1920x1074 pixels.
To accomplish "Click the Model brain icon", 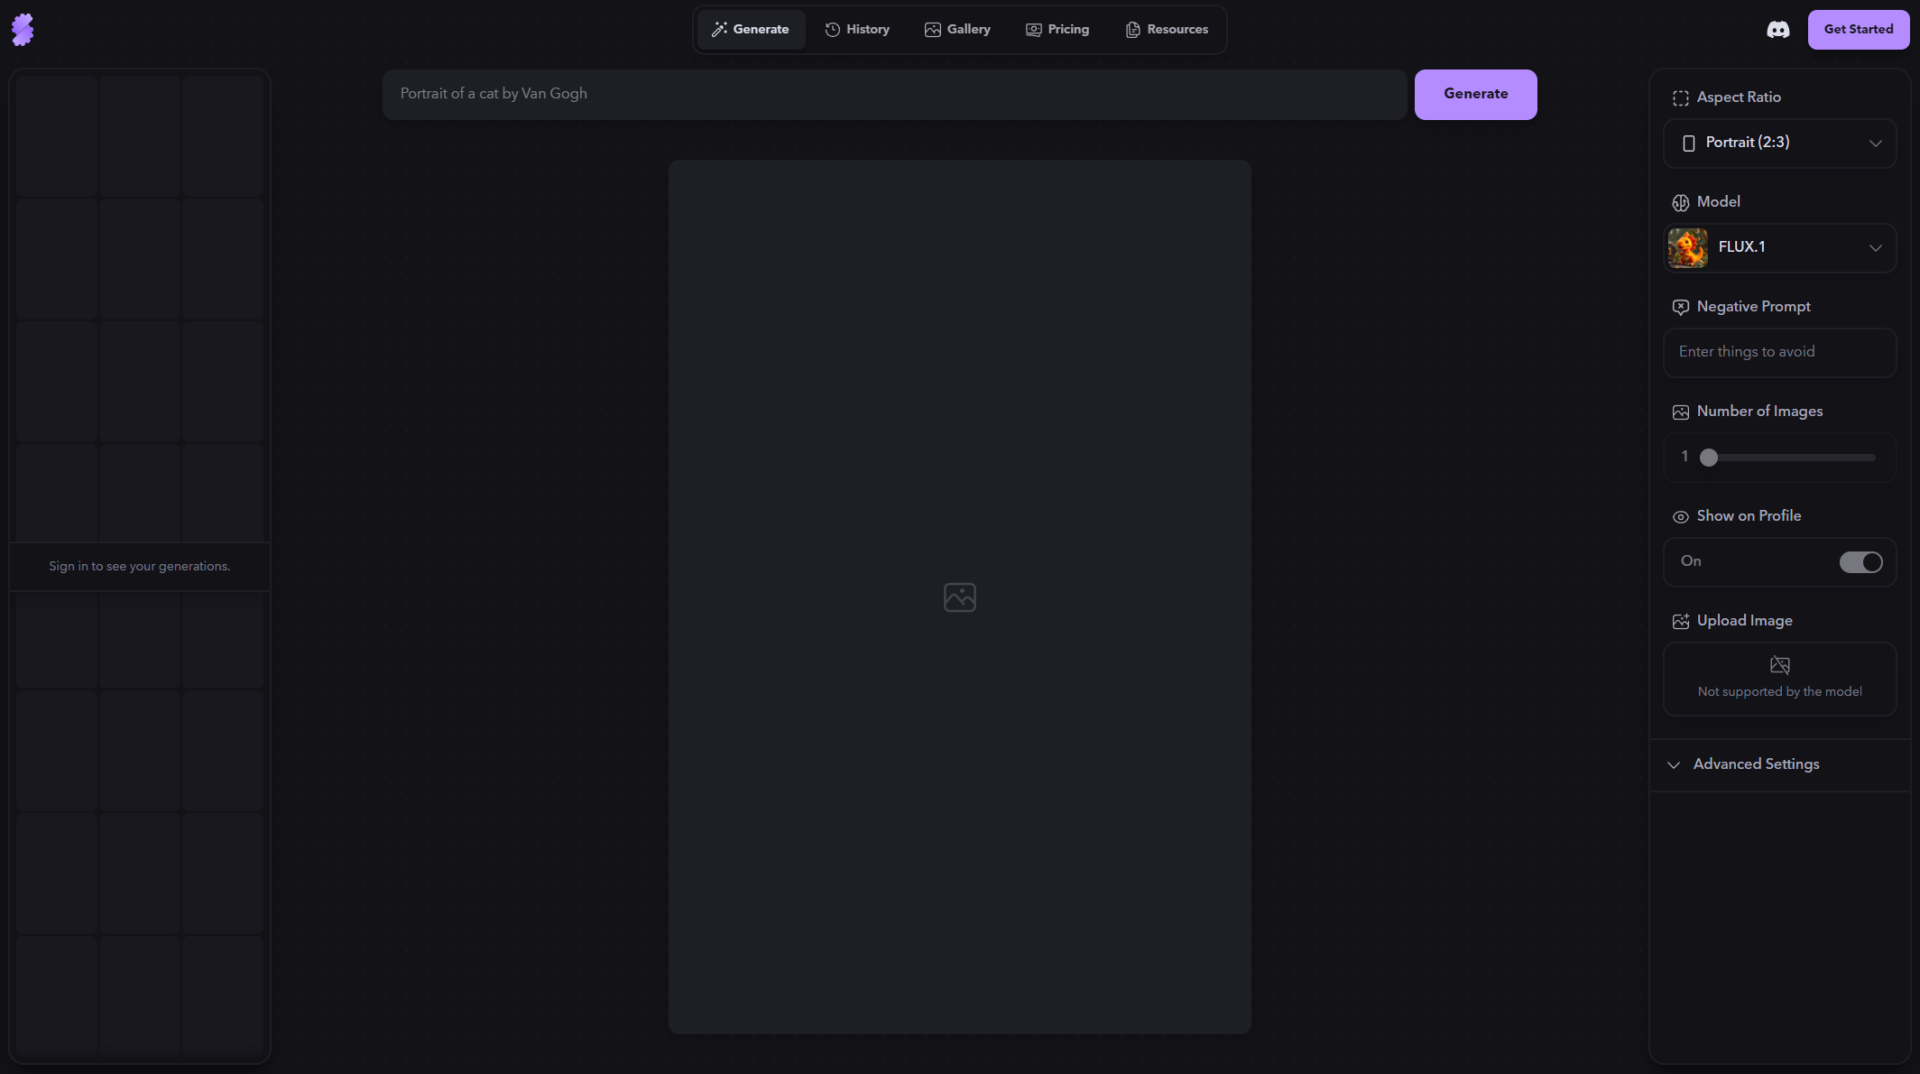I will tap(1680, 203).
